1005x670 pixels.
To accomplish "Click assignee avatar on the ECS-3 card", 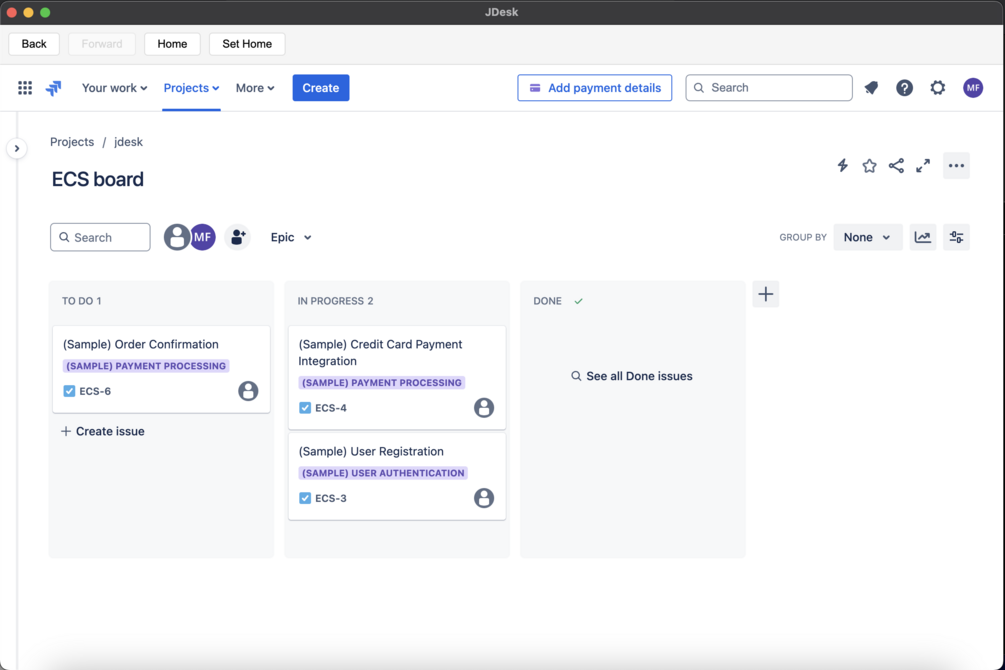I will (x=484, y=498).
